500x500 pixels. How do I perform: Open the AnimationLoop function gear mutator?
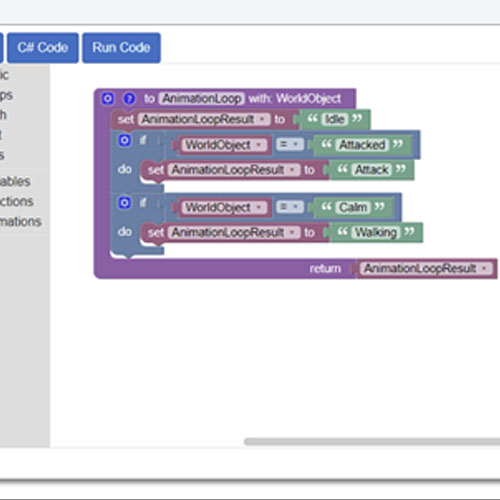point(107,99)
